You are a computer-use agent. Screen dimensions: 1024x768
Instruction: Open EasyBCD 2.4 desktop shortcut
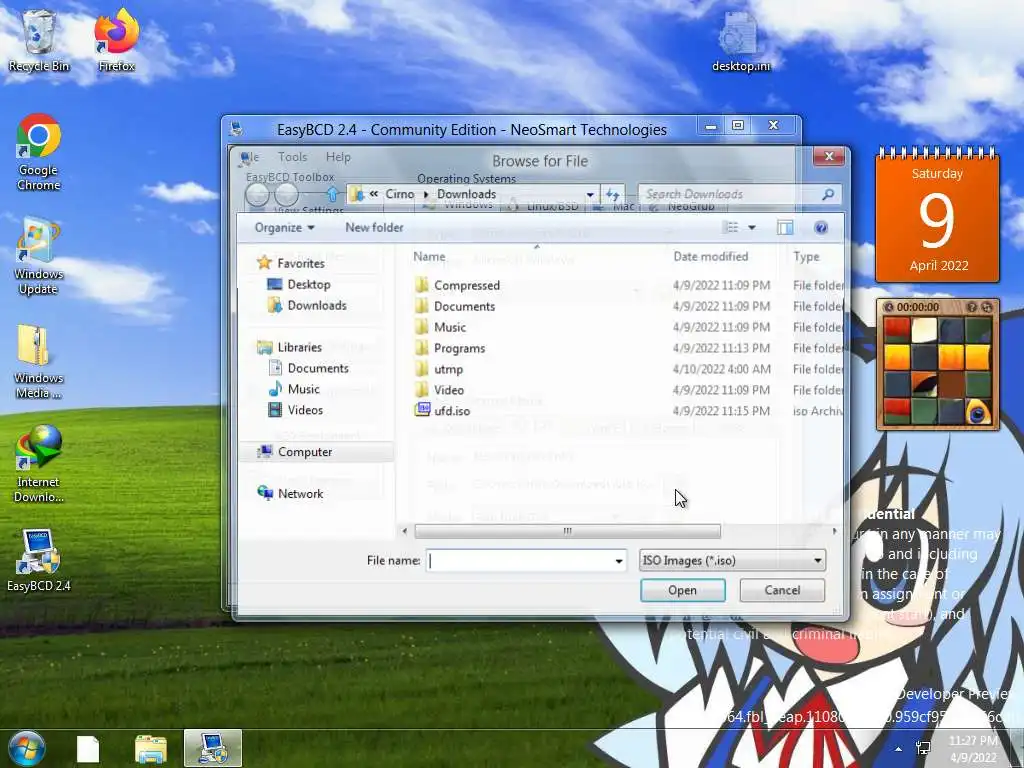pyautogui.click(x=39, y=560)
